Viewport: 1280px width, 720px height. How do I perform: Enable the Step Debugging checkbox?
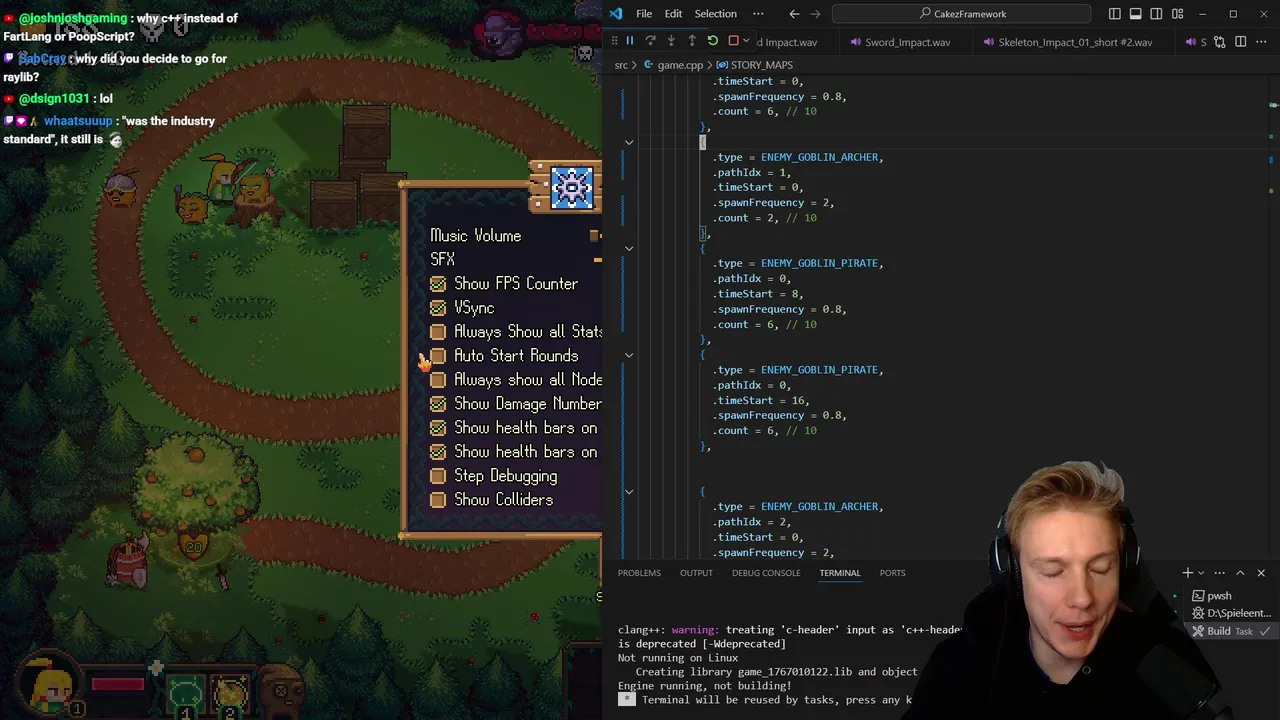point(438,476)
